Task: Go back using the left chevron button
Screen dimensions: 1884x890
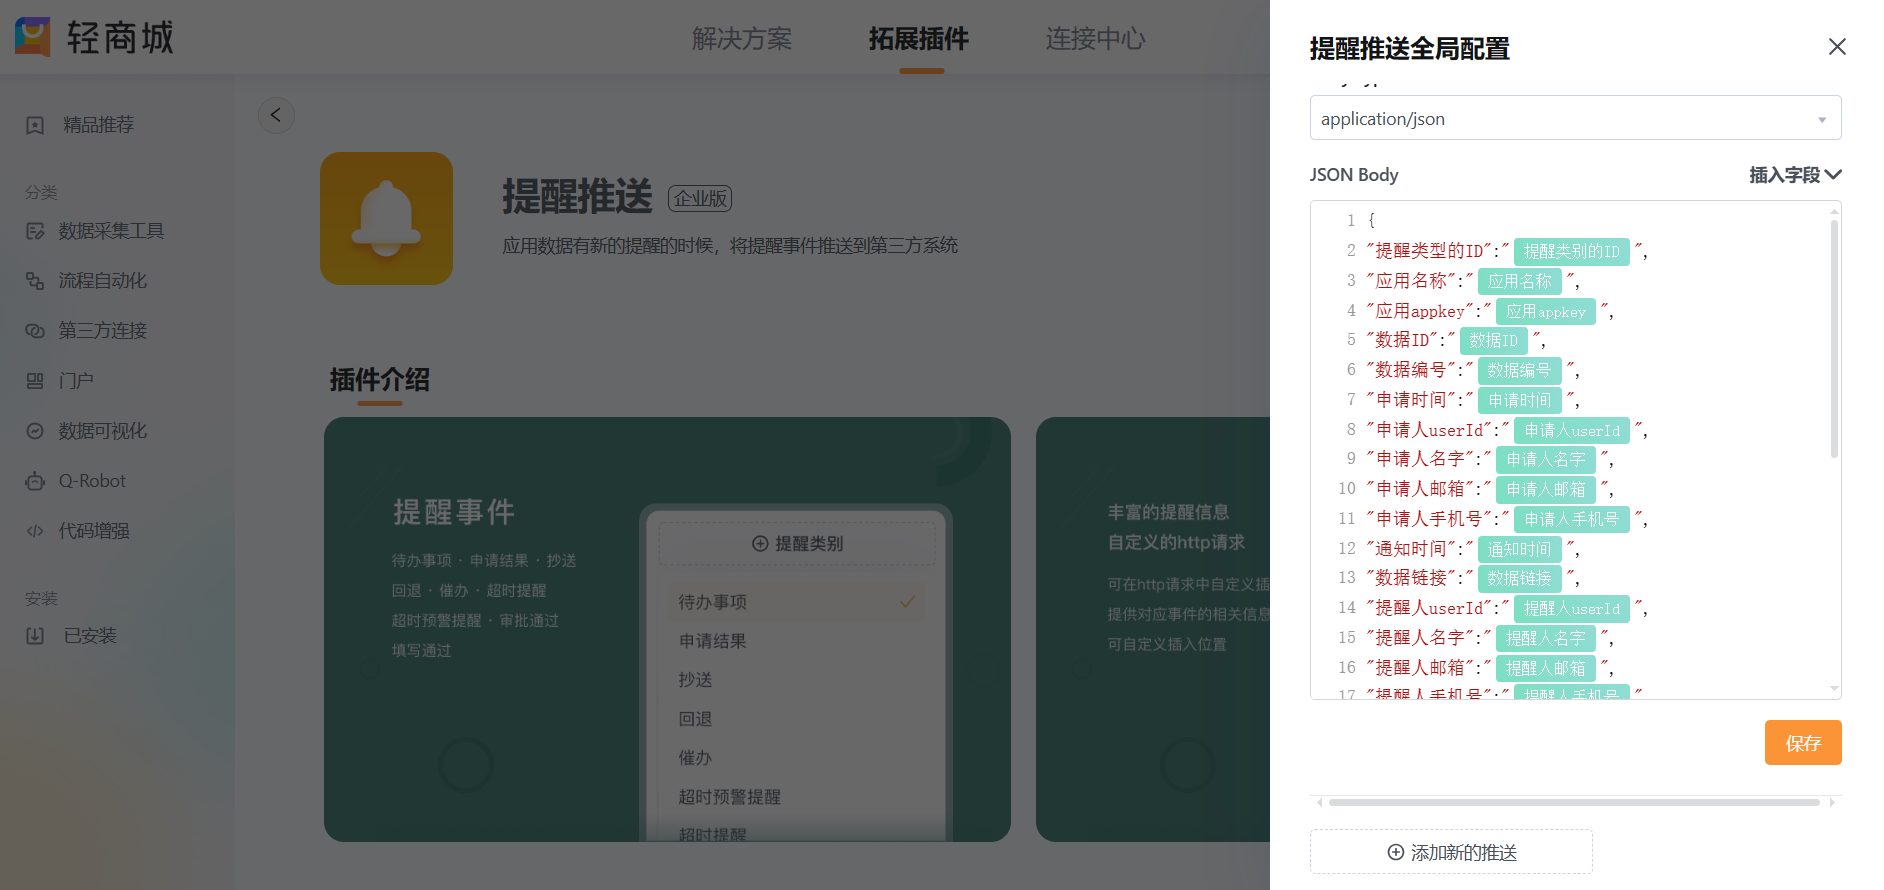Action: click(276, 115)
